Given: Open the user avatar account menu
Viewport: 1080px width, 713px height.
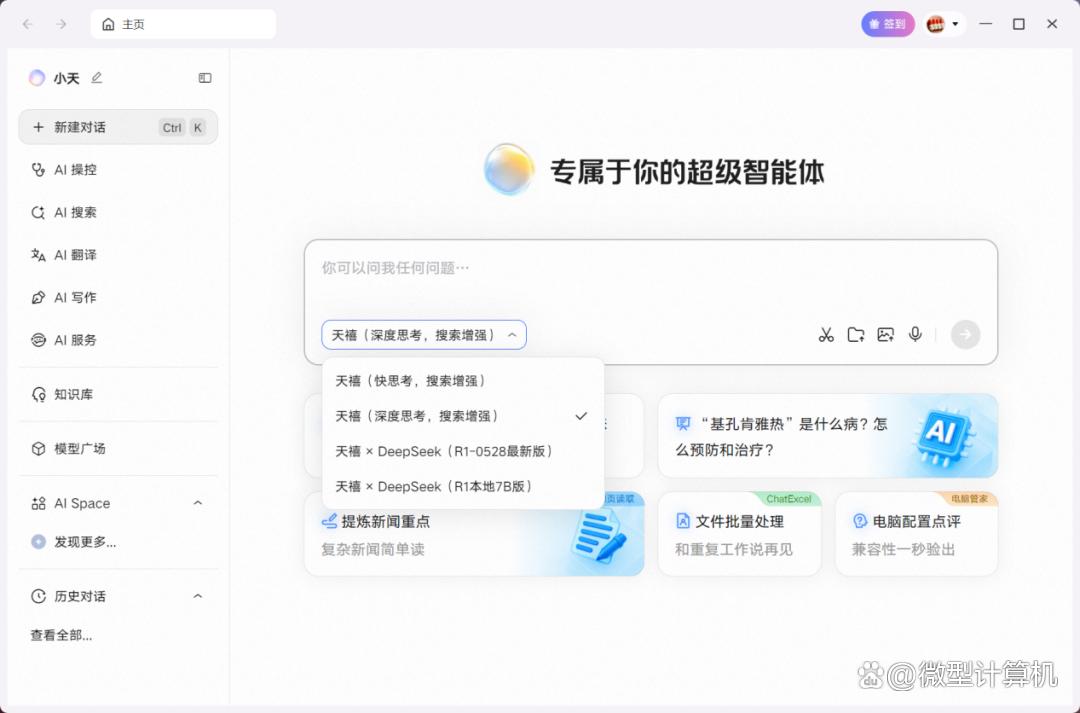Looking at the screenshot, I should point(943,24).
